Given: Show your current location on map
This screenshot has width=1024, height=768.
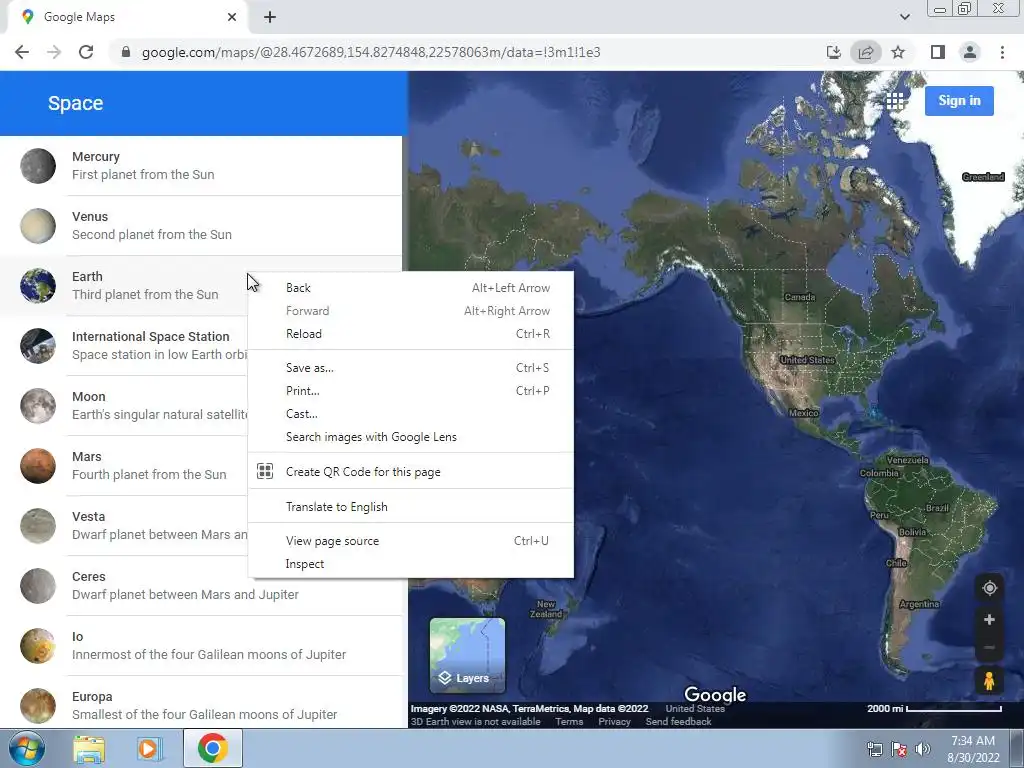Looking at the screenshot, I should [989, 588].
